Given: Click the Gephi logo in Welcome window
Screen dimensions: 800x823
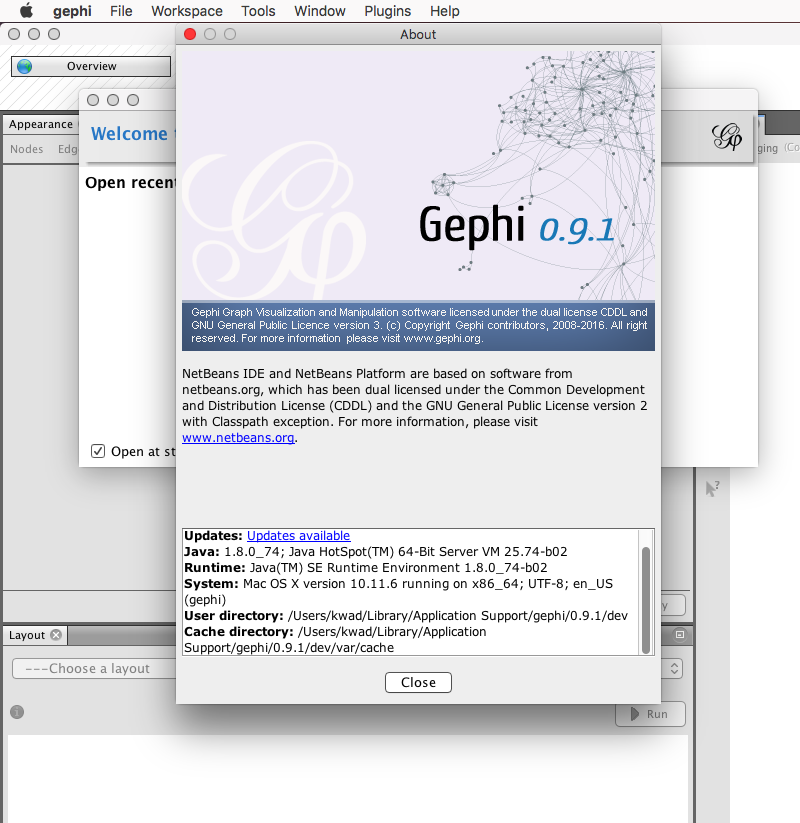Looking at the screenshot, I should (x=727, y=137).
